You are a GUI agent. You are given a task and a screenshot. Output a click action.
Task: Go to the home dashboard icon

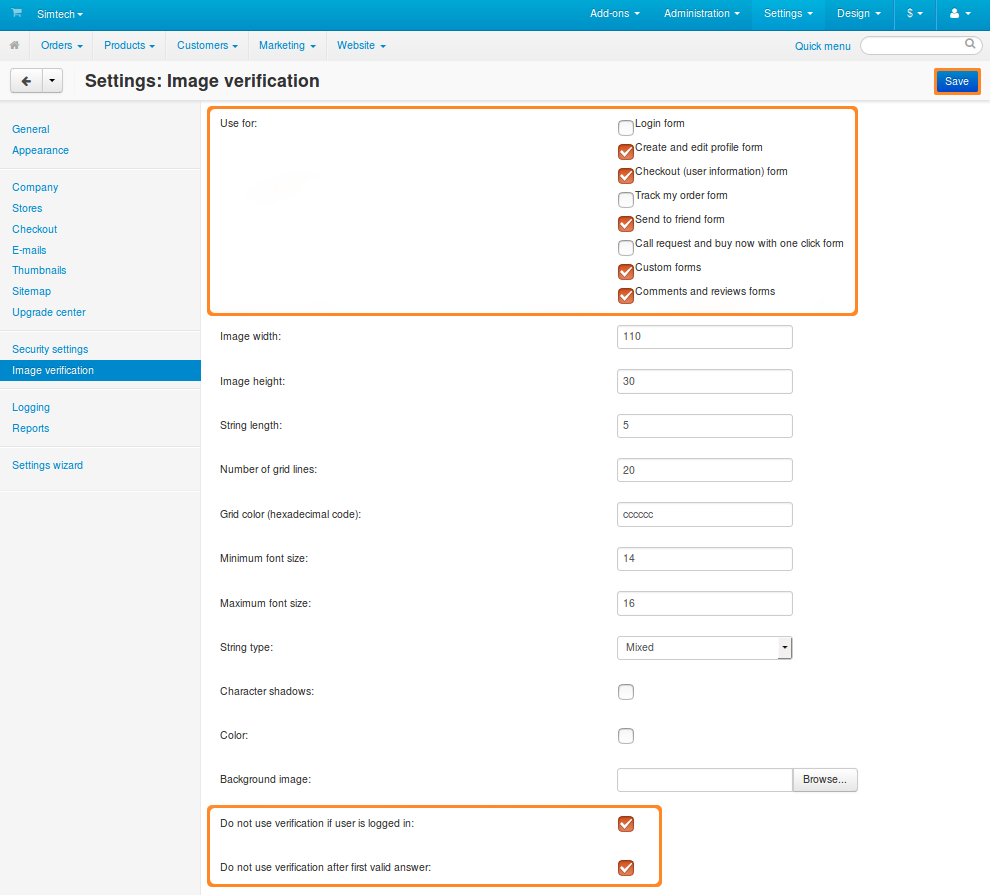click(x=15, y=45)
